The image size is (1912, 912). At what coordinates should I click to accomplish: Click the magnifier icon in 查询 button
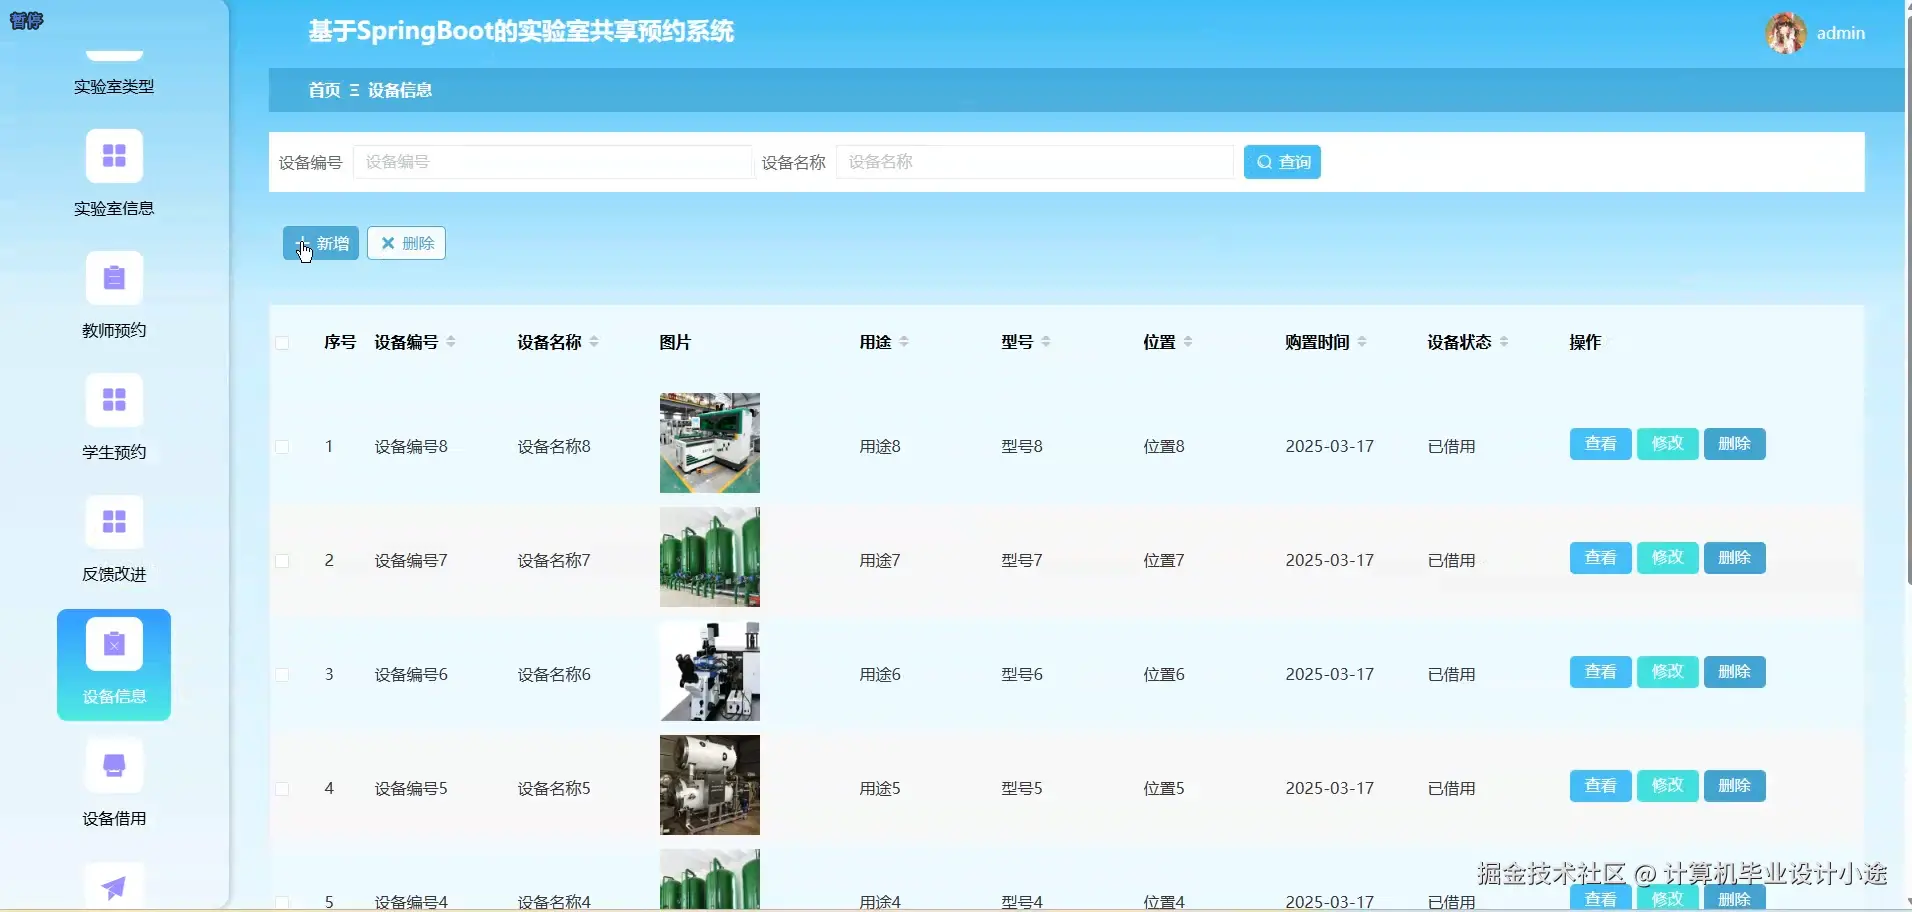point(1263,161)
